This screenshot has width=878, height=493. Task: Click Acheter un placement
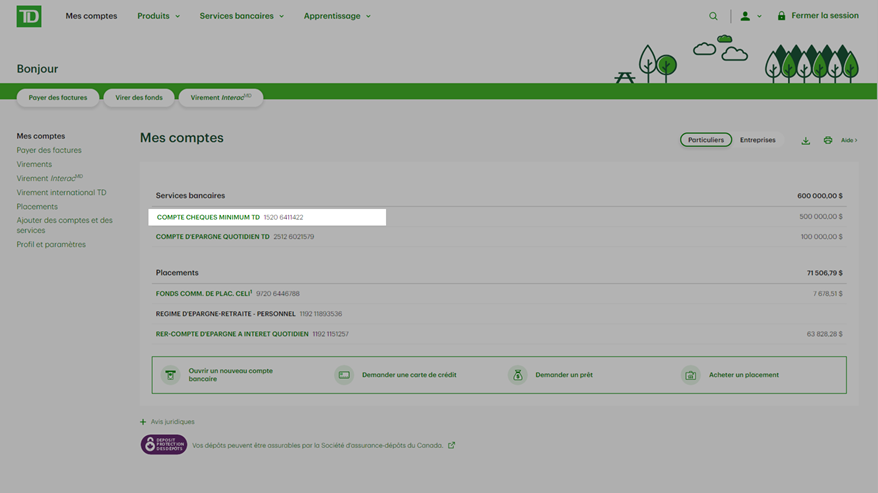tap(744, 375)
